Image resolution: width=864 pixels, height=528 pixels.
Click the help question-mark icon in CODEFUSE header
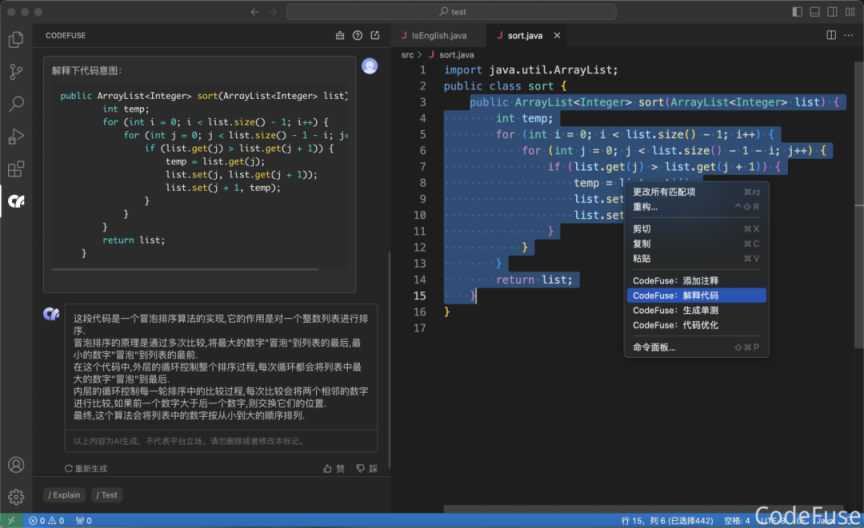coord(358,35)
